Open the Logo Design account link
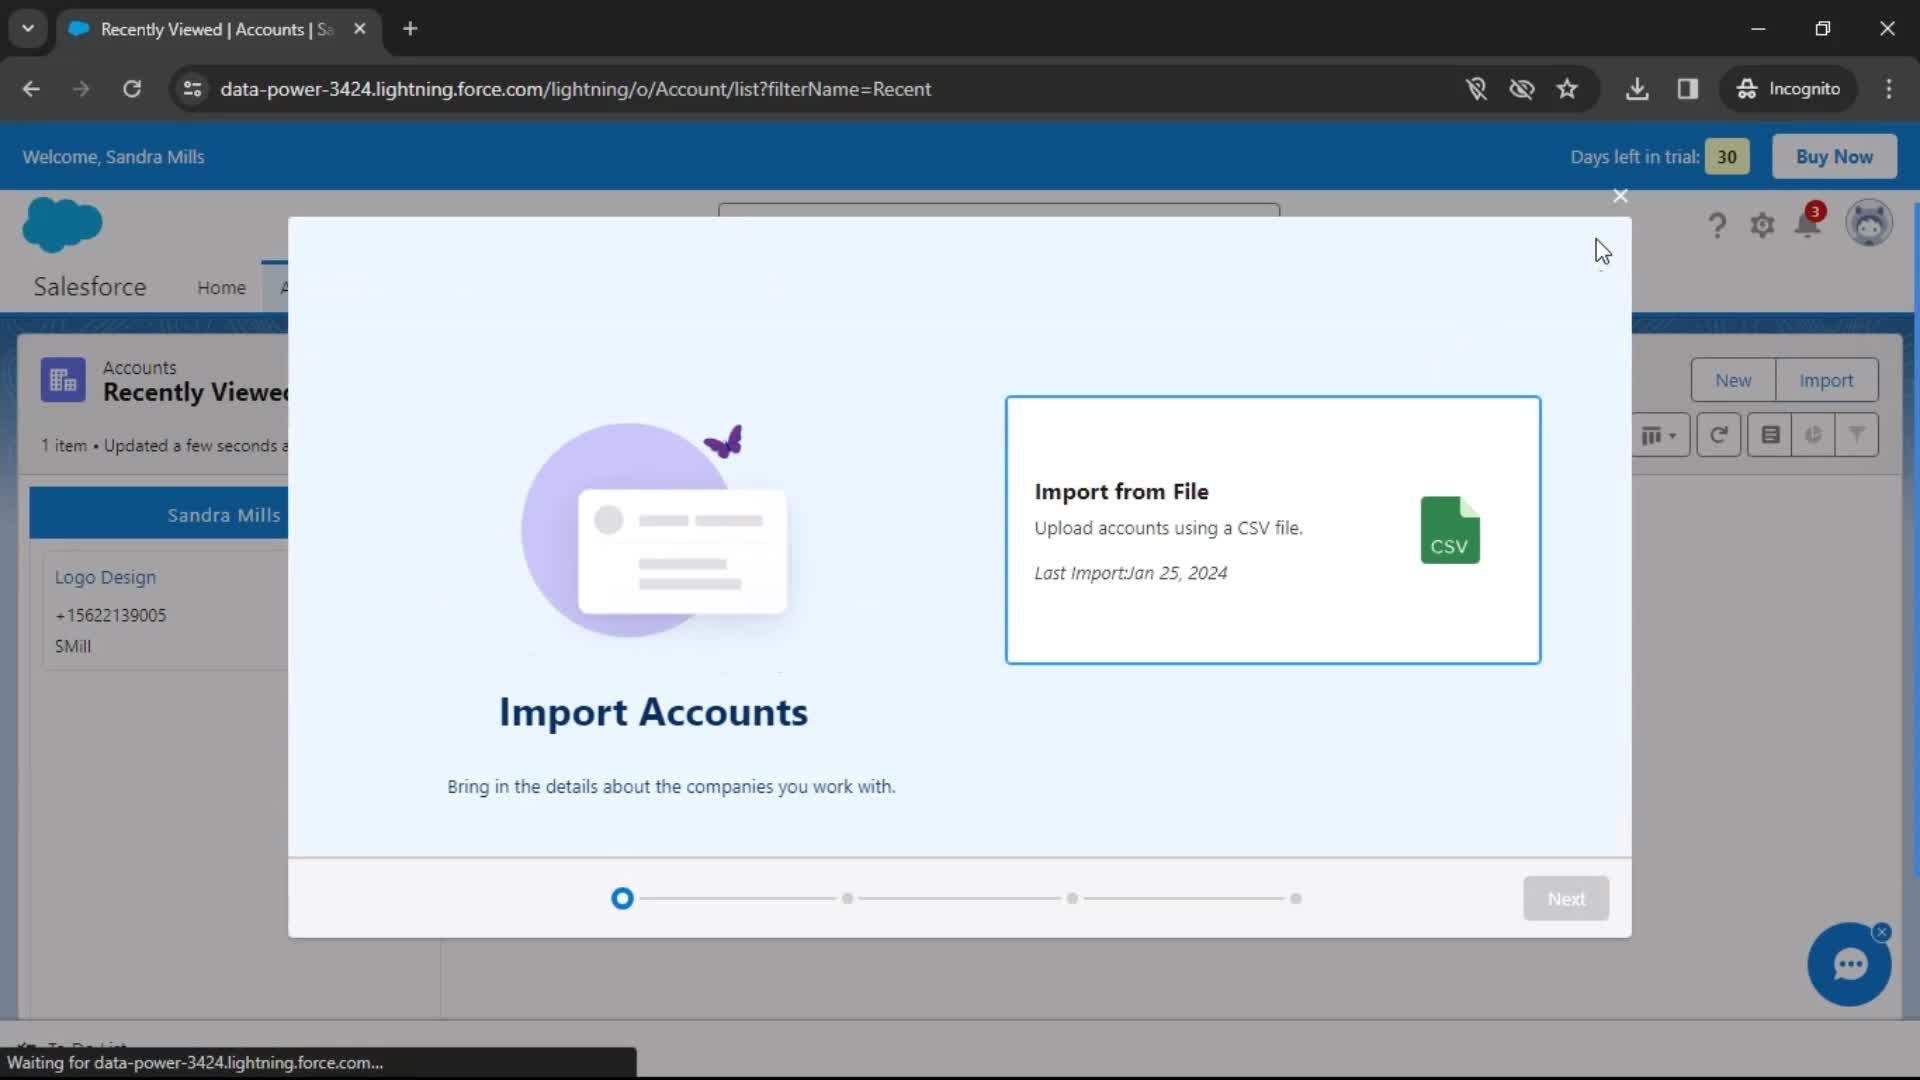The image size is (1920, 1080). (x=105, y=577)
